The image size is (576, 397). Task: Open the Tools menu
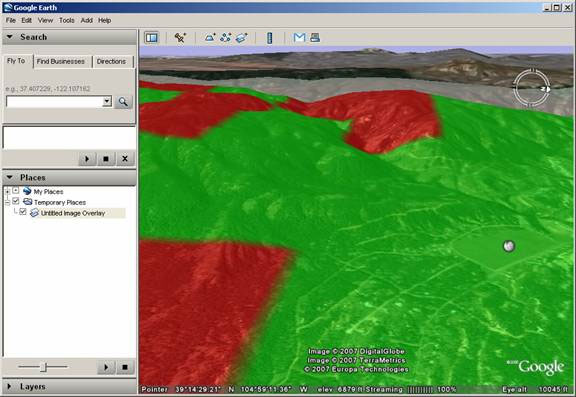pos(66,21)
